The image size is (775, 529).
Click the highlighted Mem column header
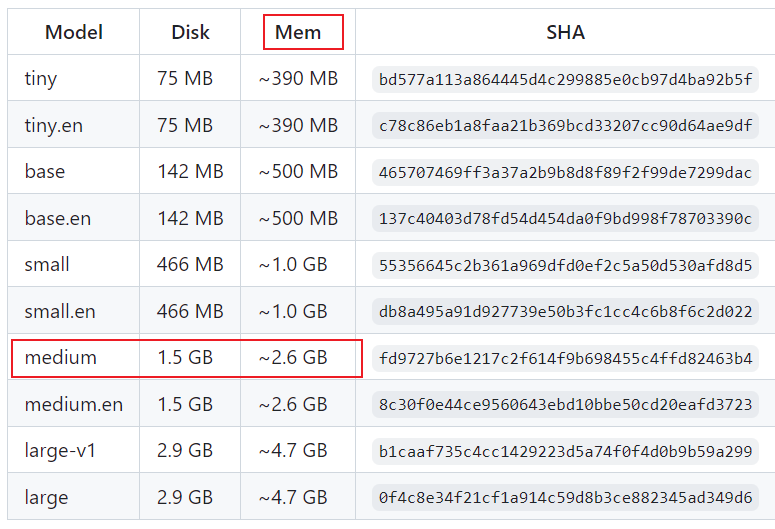point(298,33)
